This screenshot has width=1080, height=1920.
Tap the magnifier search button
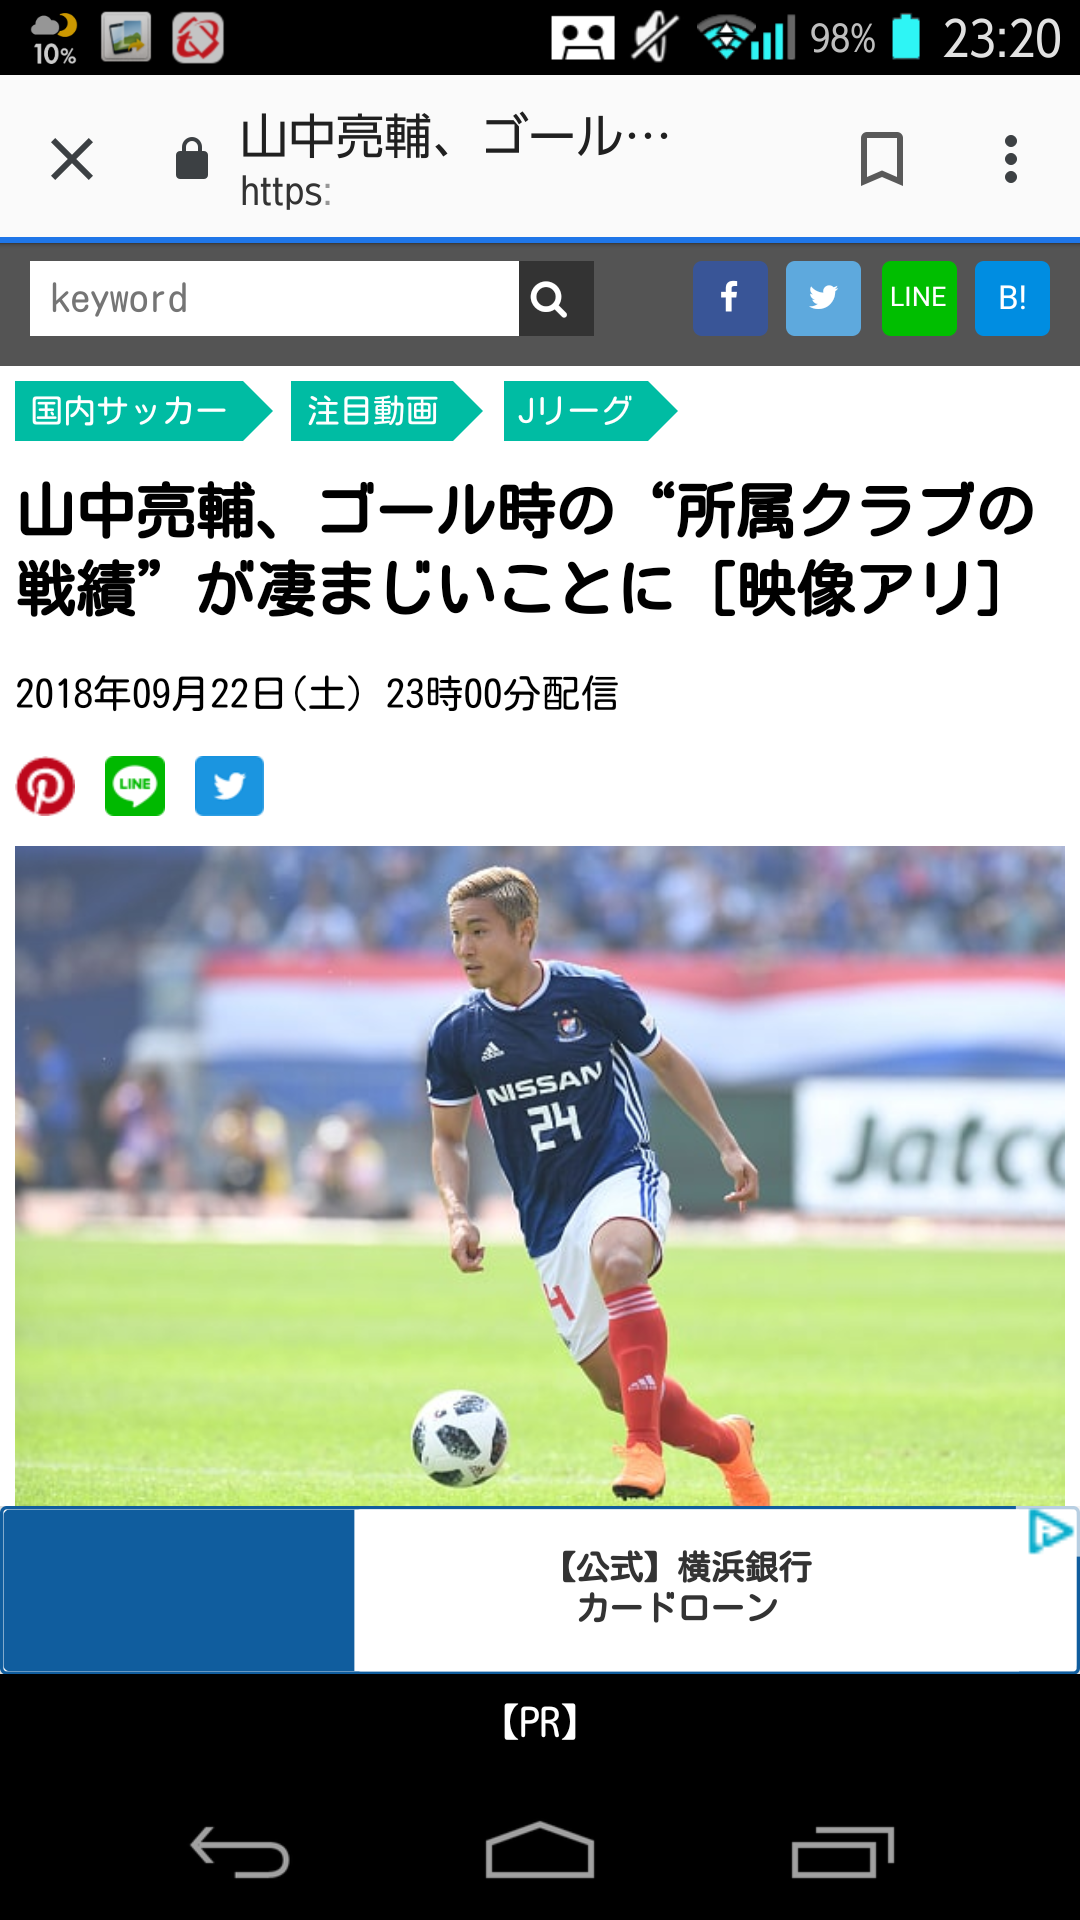(x=556, y=298)
